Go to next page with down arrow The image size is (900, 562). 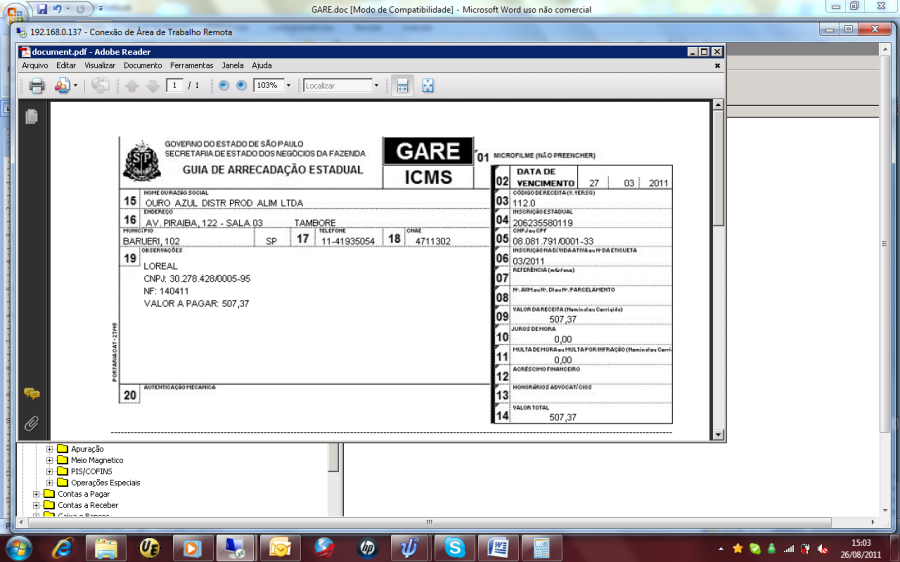pos(153,86)
